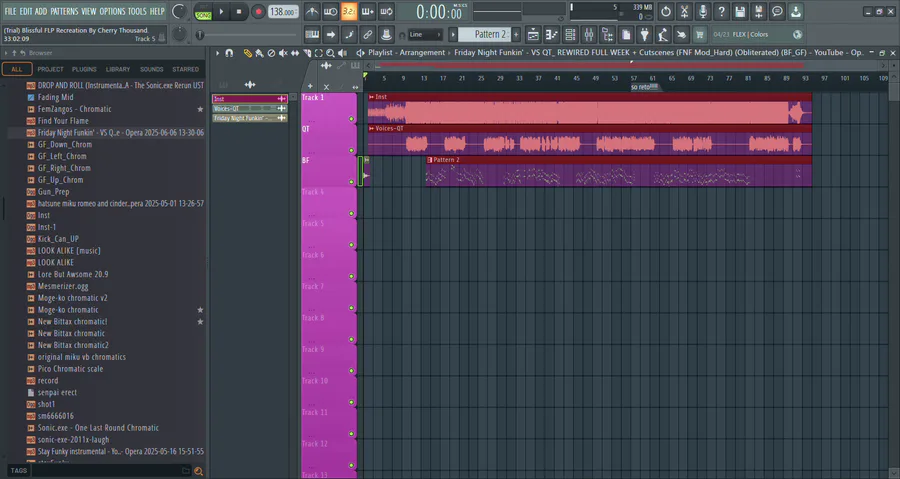Screen dimensions: 900x479
Task: Open the Voices-QT clip menu arrow
Action: pos(371,128)
